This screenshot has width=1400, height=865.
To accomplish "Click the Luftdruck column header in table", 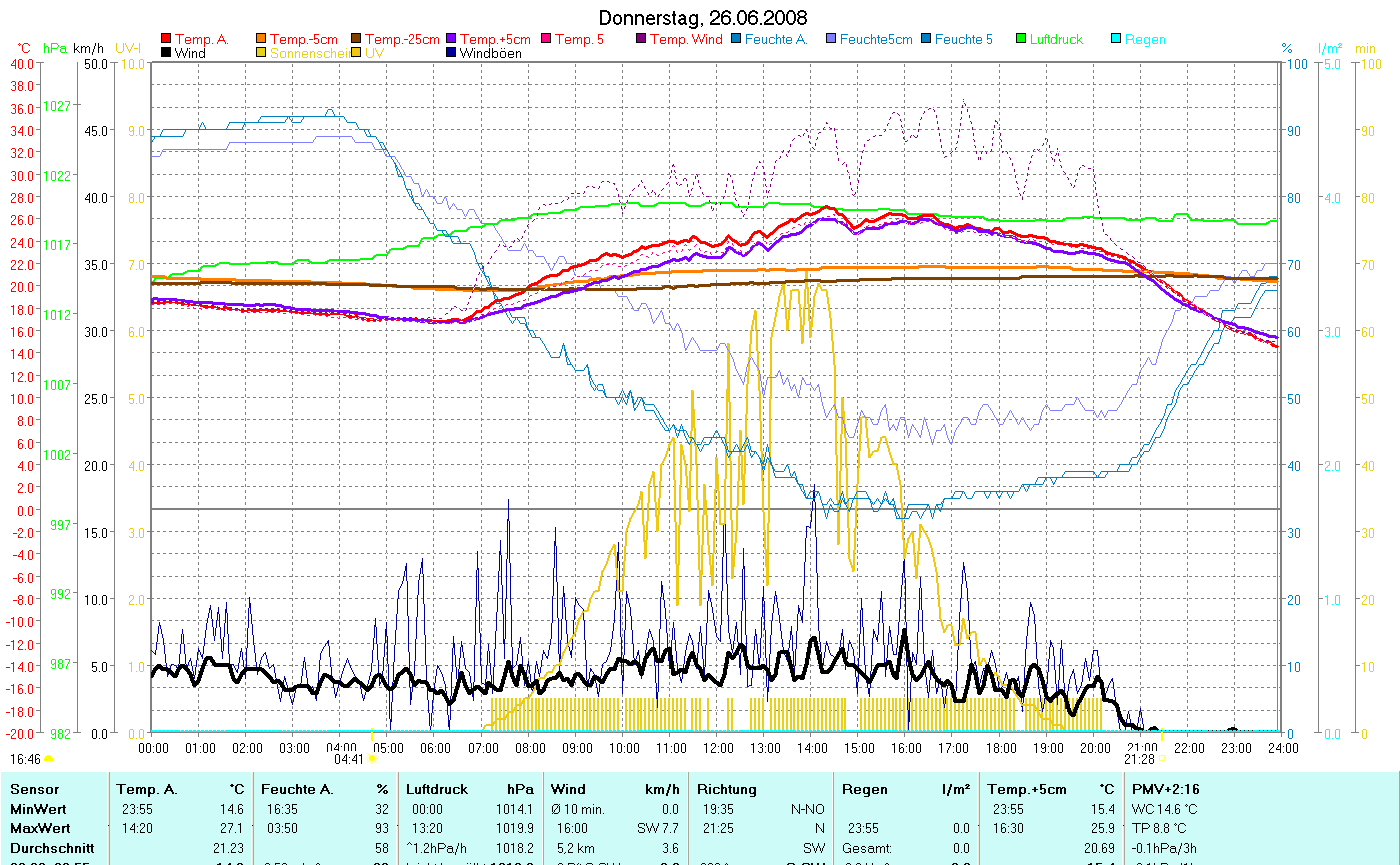I will pos(437,790).
